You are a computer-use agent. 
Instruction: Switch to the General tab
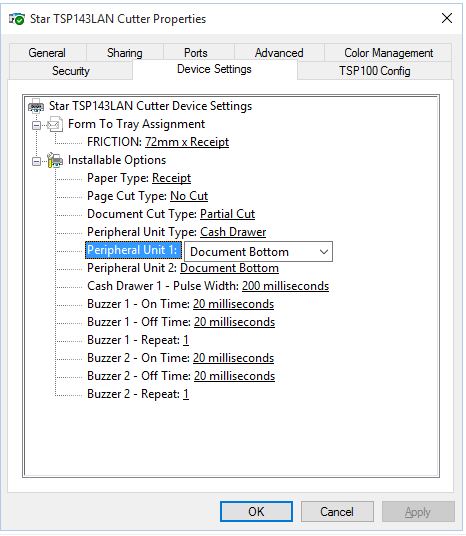coord(47,53)
